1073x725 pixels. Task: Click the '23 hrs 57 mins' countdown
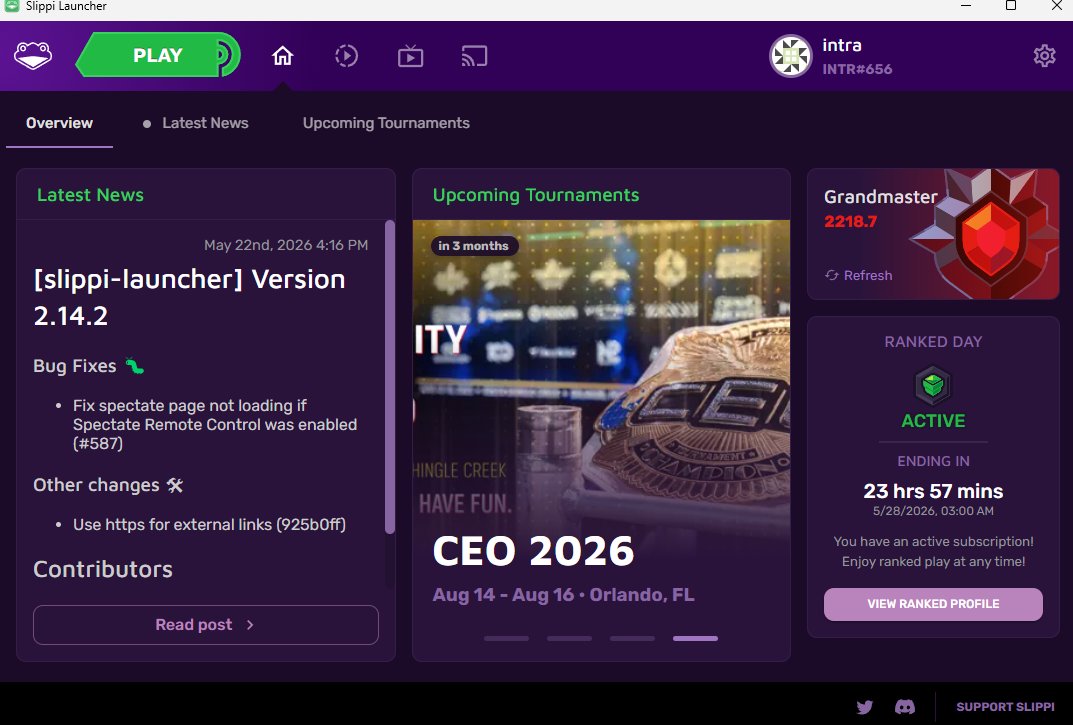click(x=933, y=491)
